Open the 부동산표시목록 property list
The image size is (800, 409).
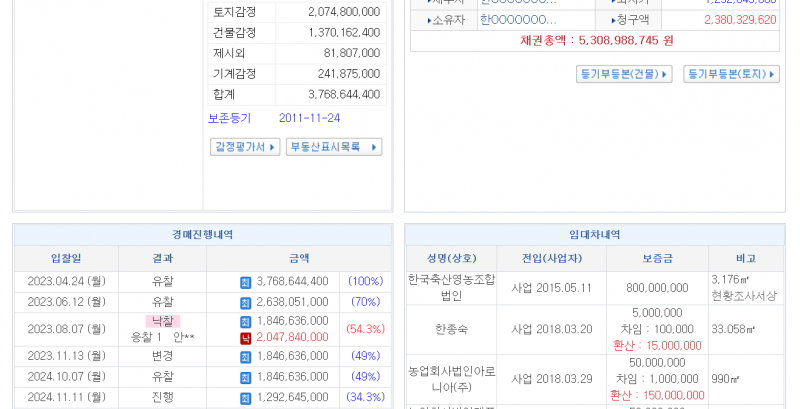[x=333, y=147]
